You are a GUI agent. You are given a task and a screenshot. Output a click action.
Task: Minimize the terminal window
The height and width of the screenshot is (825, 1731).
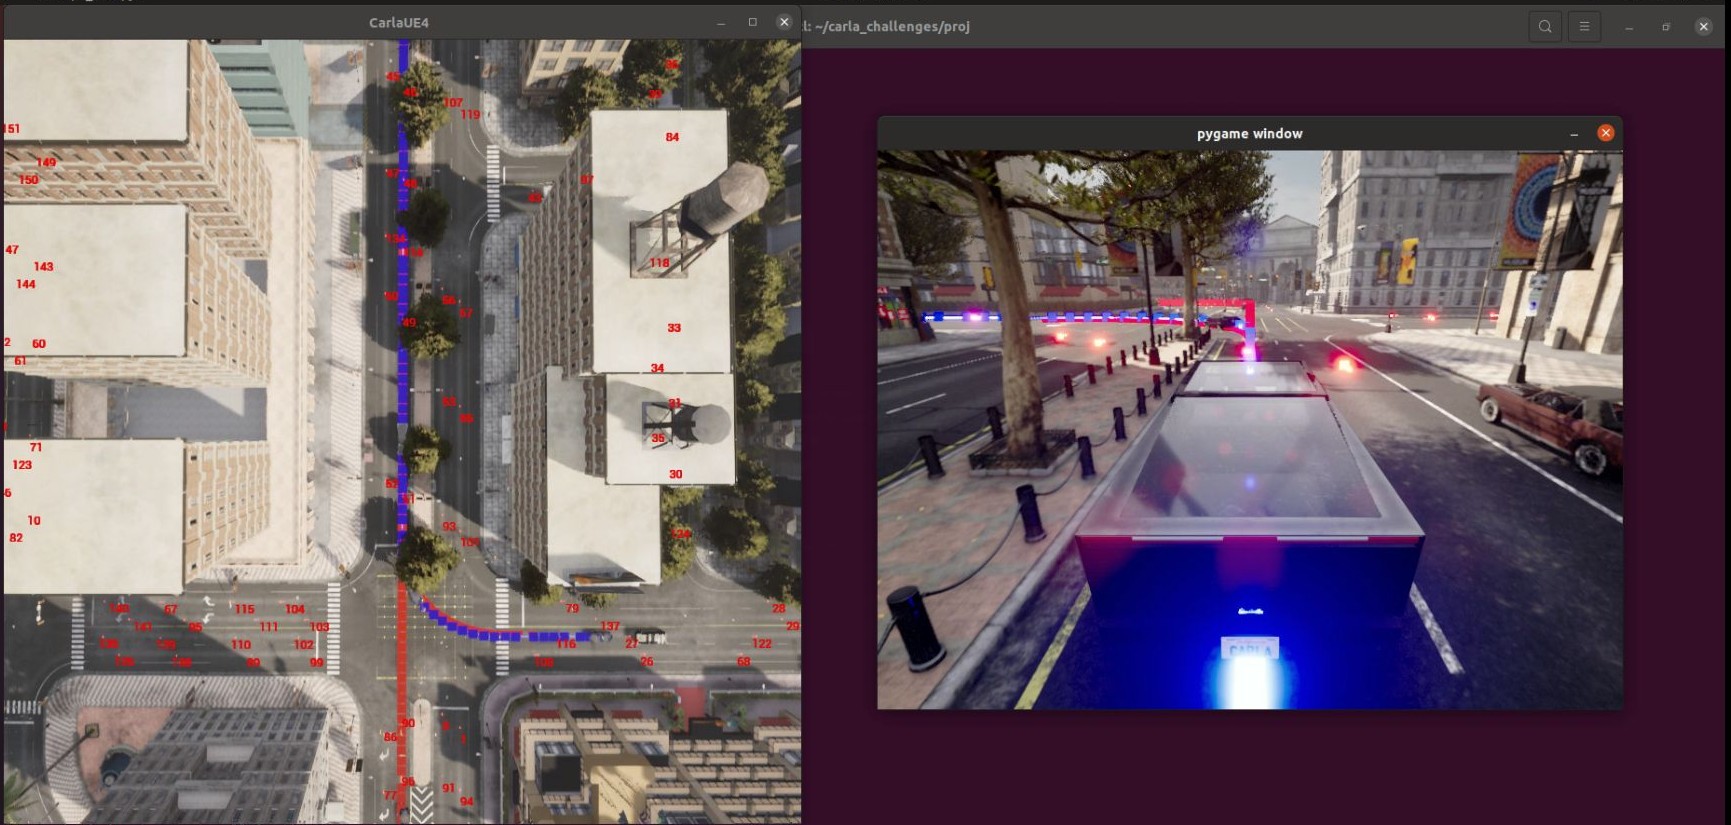click(1629, 27)
